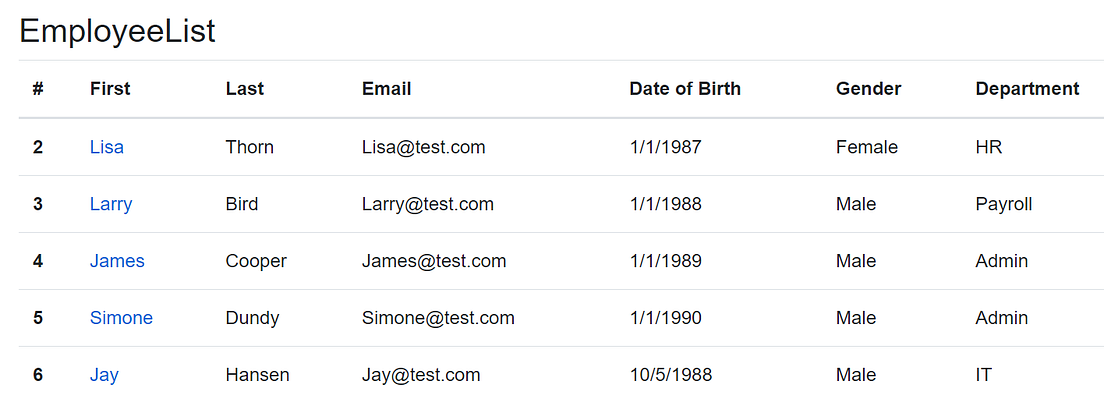This screenshot has height=419, width=1104.
Task: Click the Gender column header
Action: tap(868, 89)
